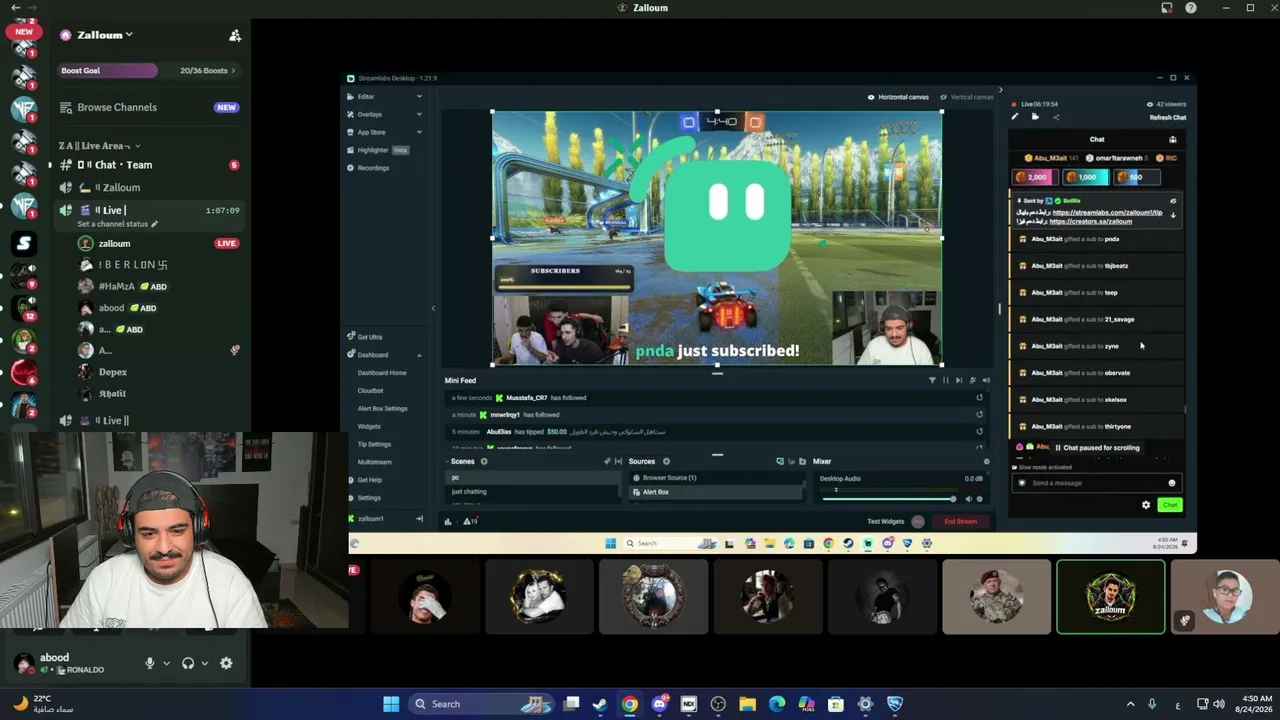This screenshot has height=720, width=1280.
Task: Replay the Musstafa_CR7 follow alert
Action: tap(979, 398)
